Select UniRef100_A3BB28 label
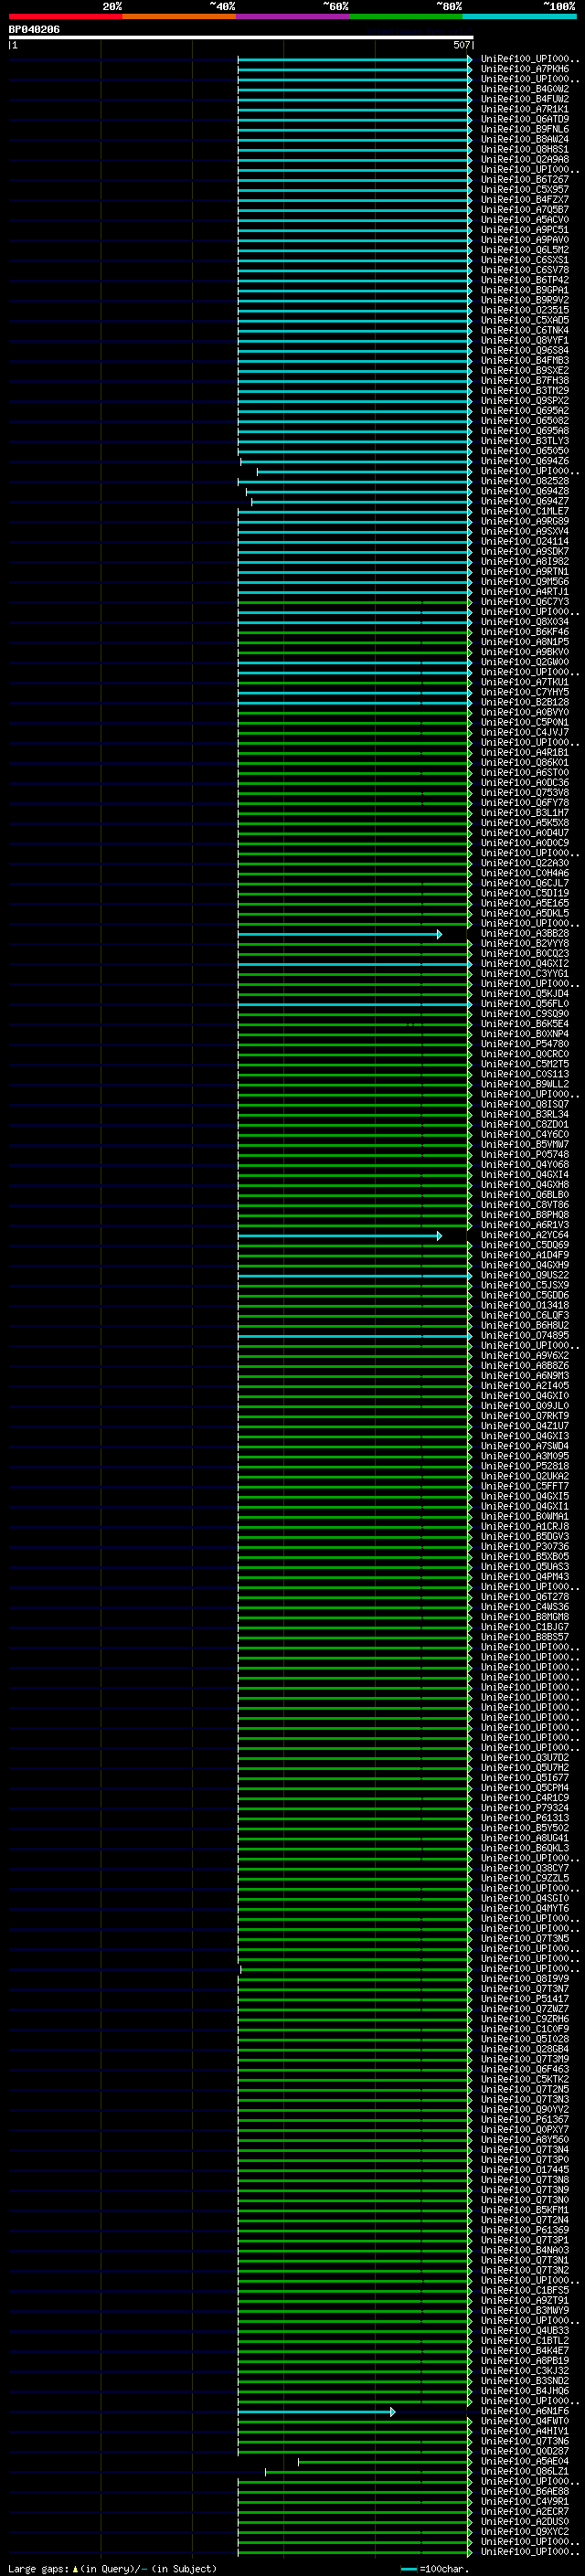The height and width of the screenshot is (2576, 585). pyautogui.click(x=525, y=934)
